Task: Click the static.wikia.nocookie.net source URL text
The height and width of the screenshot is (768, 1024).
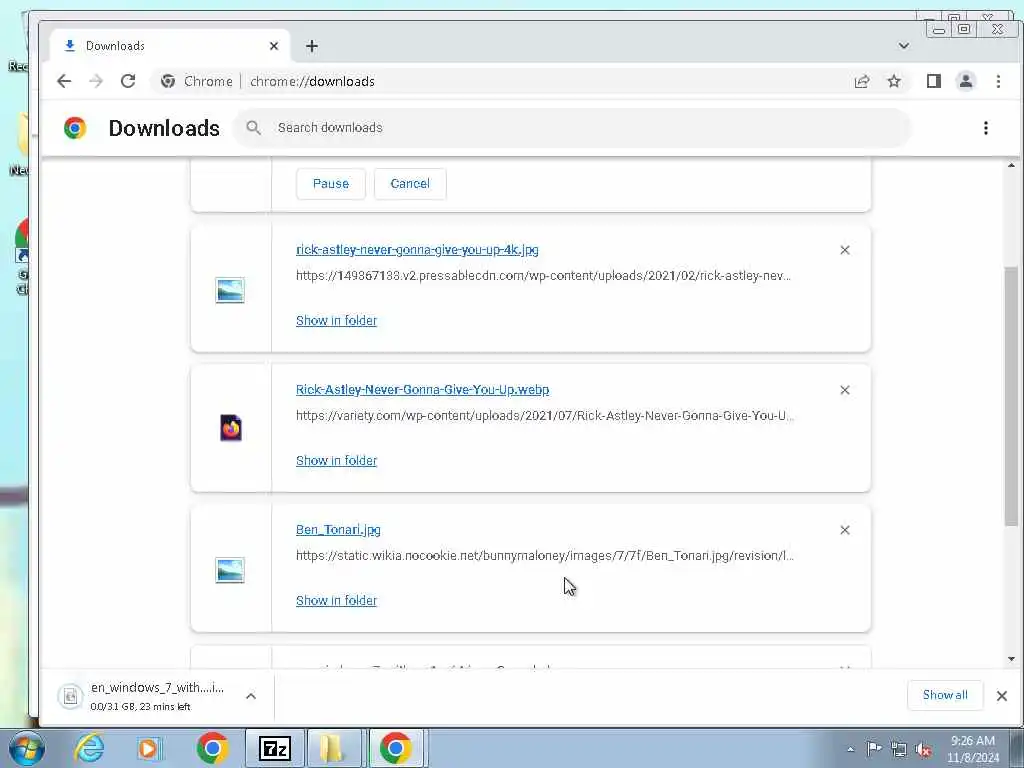Action: (545, 556)
